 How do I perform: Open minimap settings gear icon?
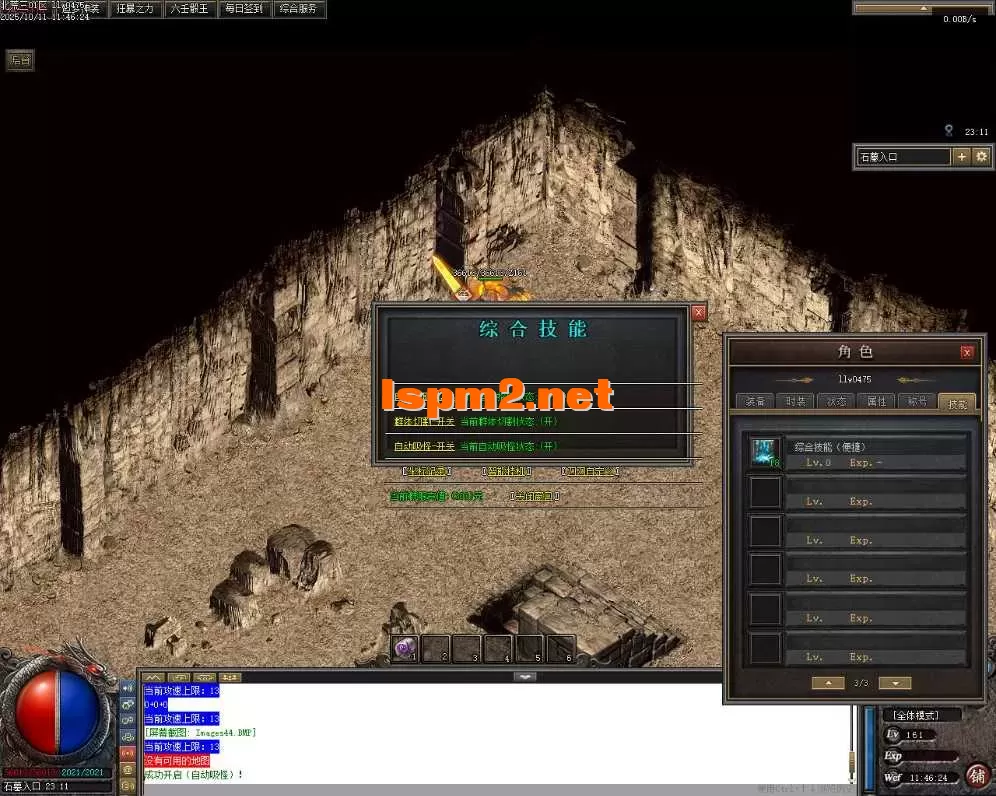coord(981,156)
